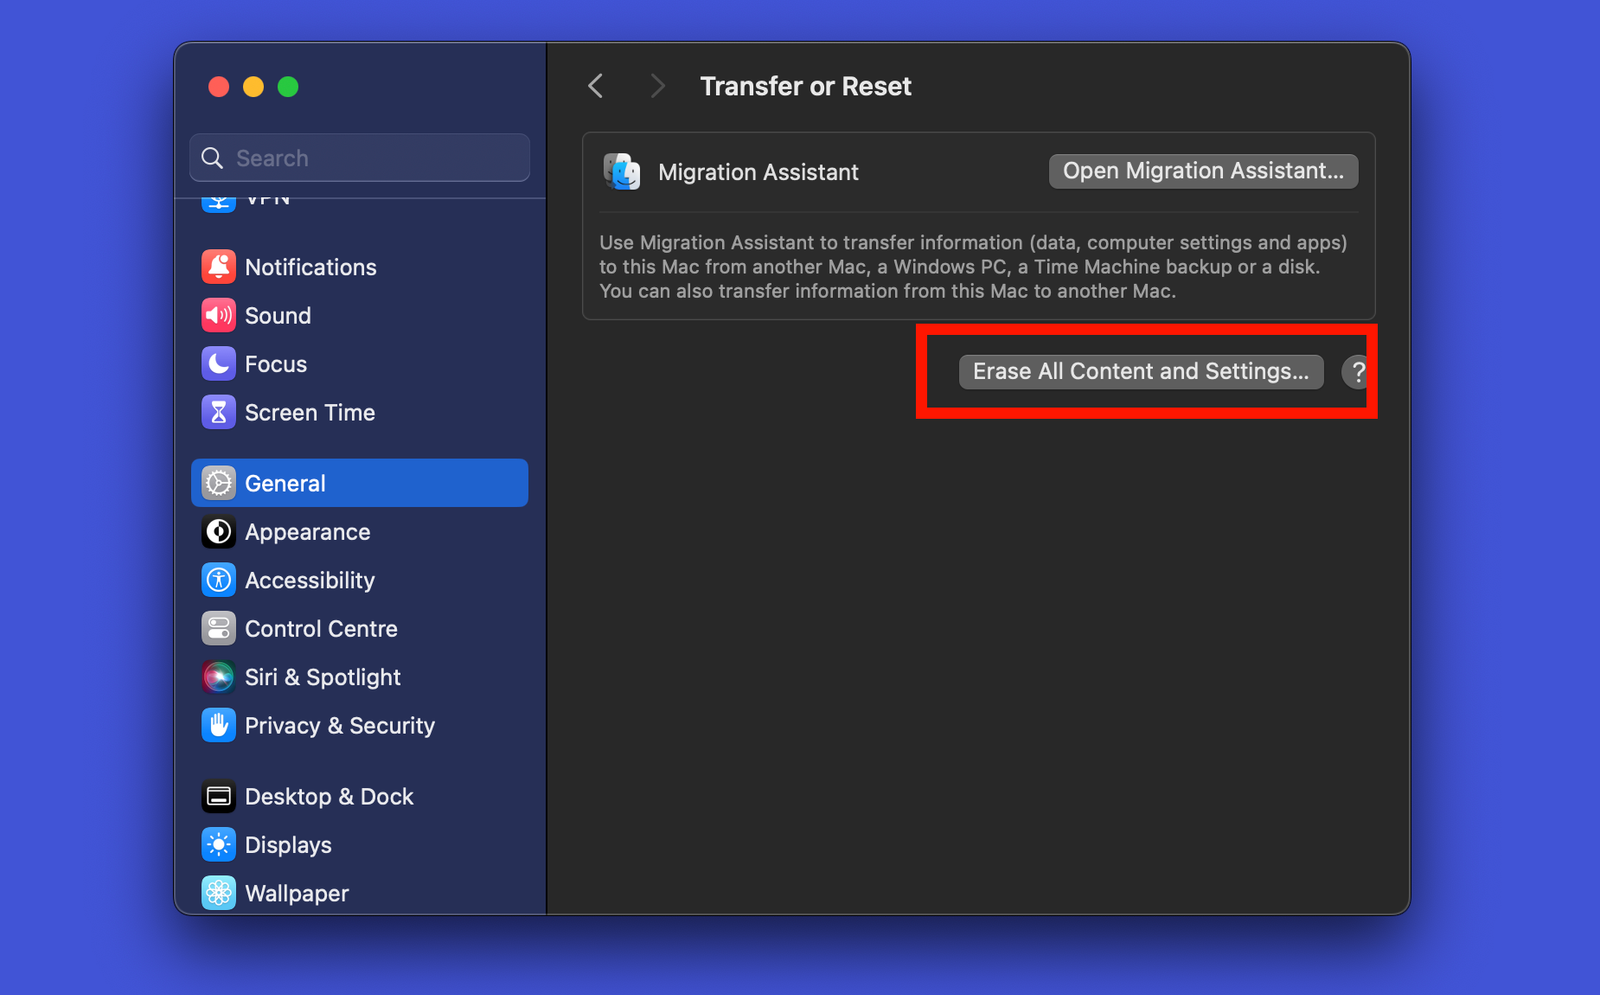The height and width of the screenshot is (995, 1600).
Task: Select Accessibility in the sidebar
Action: [x=310, y=580]
